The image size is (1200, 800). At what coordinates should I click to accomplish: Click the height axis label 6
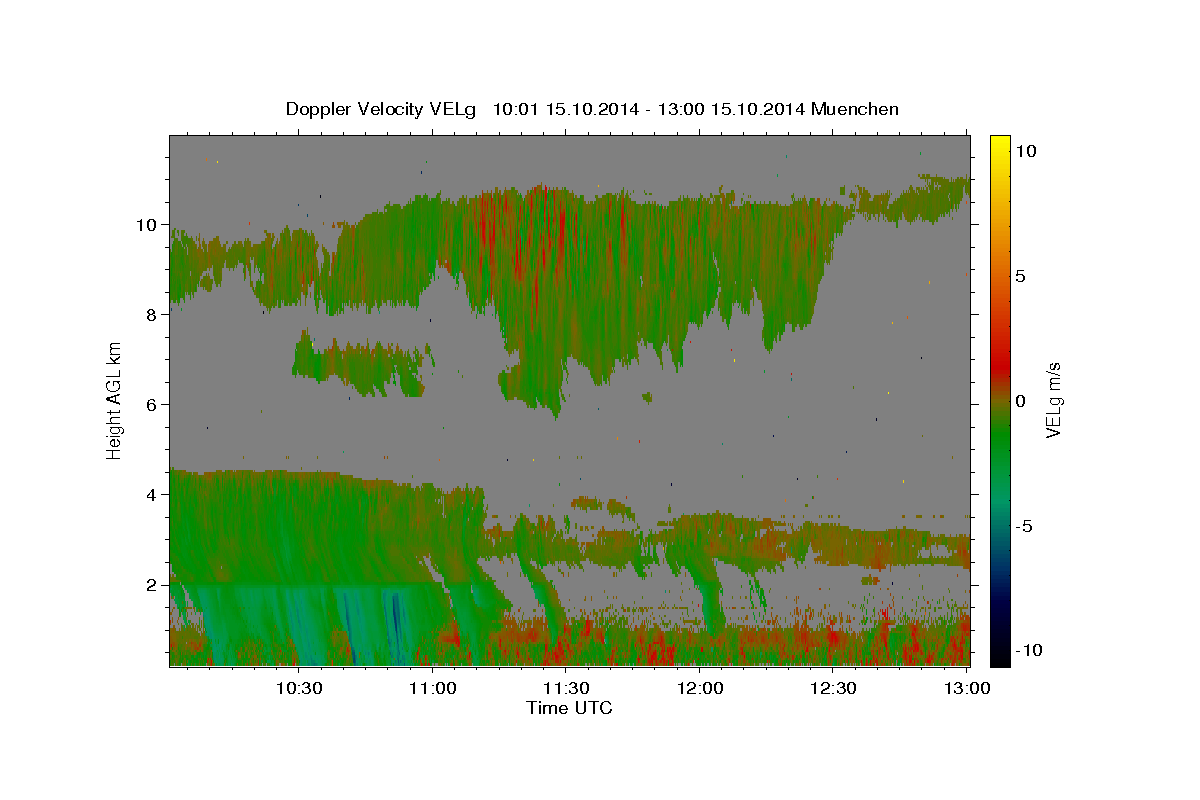click(152, 405)
